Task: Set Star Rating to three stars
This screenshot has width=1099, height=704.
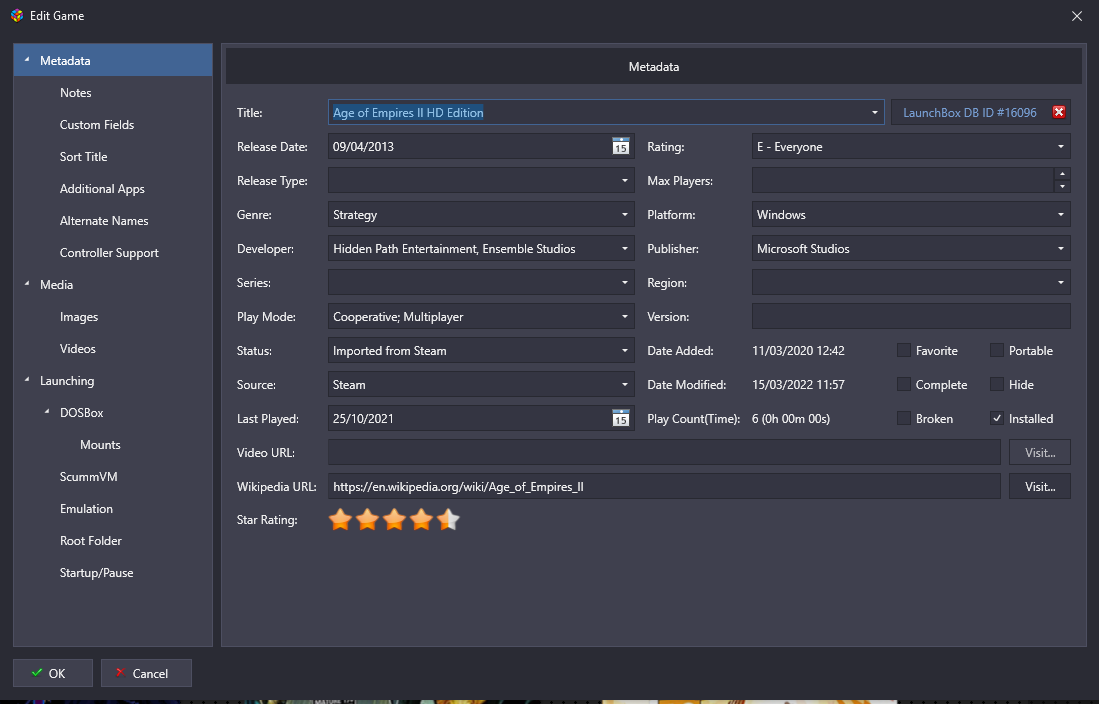Action: tap(395, 520)
